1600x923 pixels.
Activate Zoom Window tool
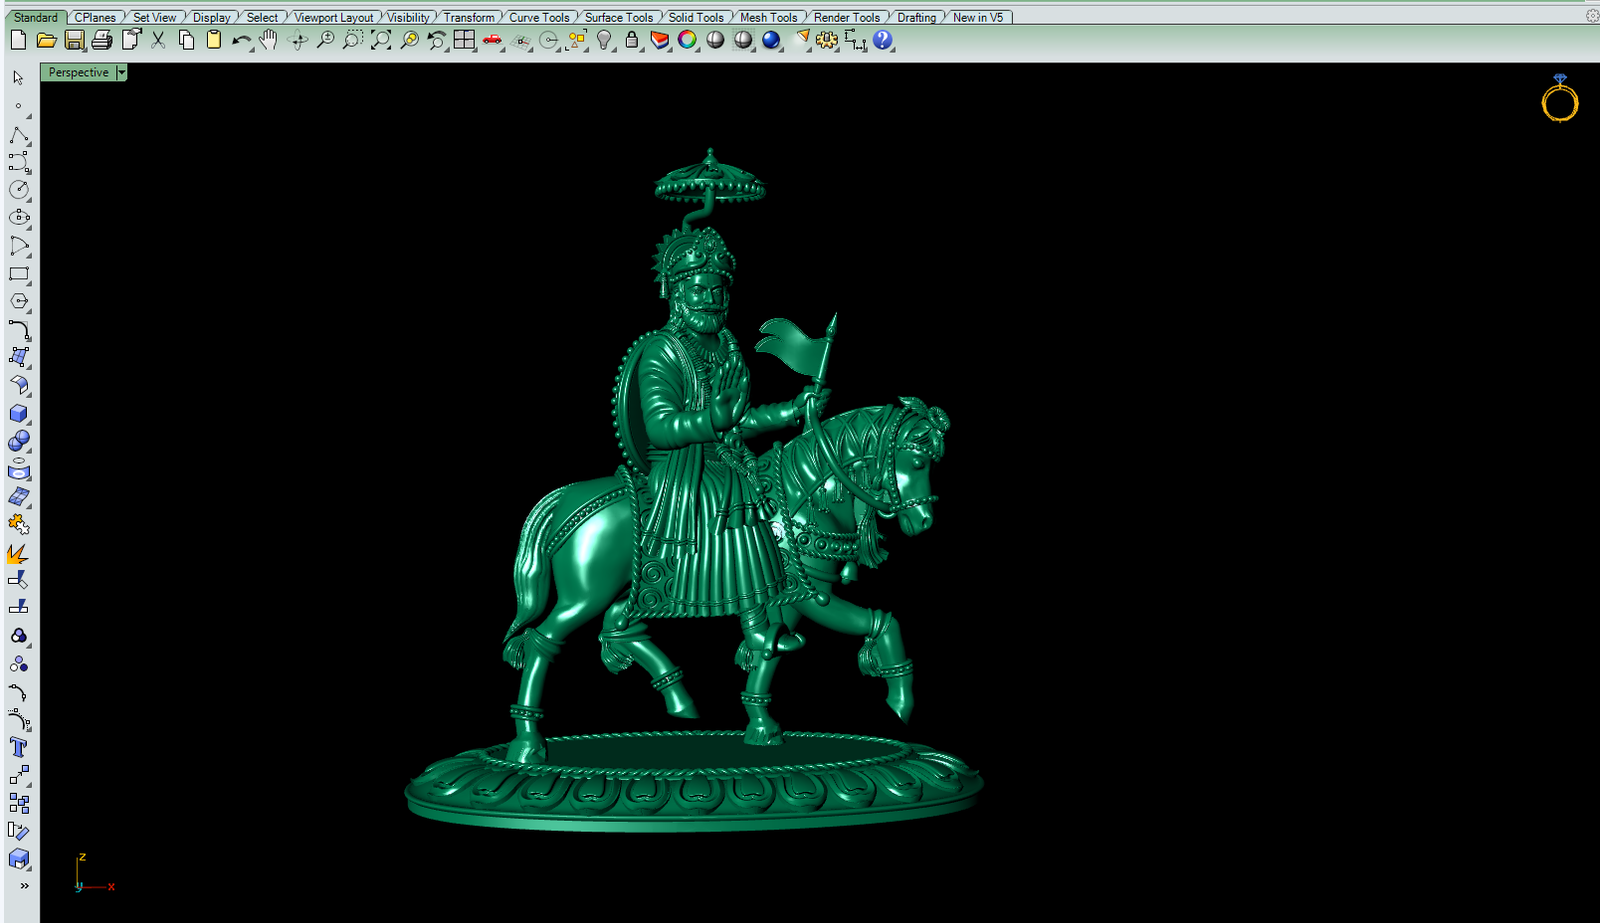pos(353,40)
